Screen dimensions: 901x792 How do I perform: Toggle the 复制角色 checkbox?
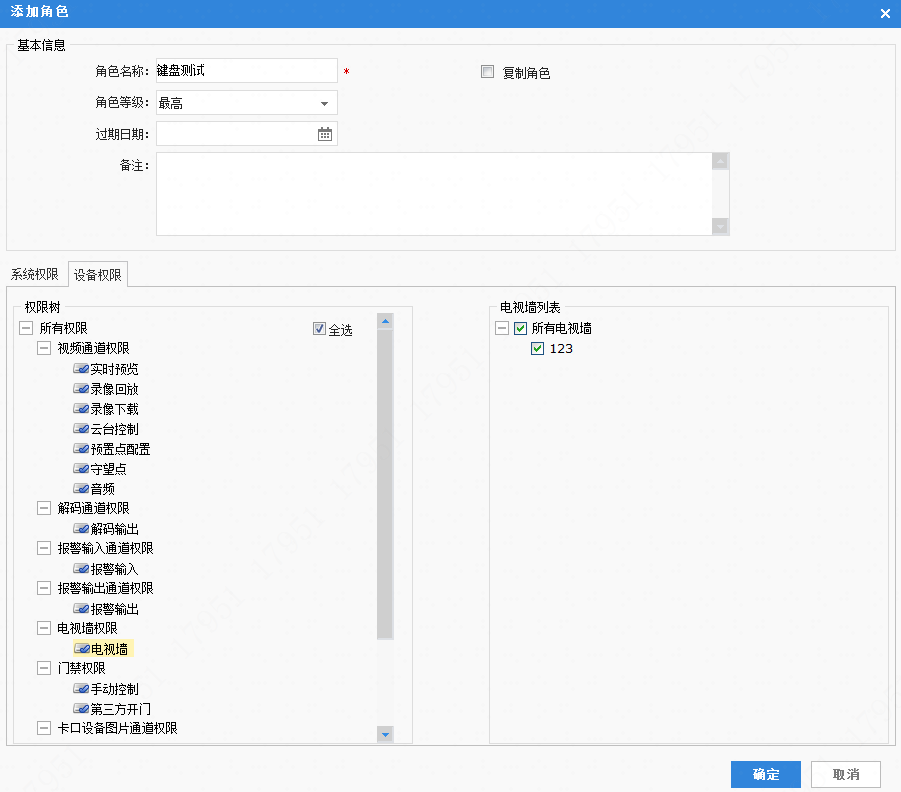click(487, 72)
